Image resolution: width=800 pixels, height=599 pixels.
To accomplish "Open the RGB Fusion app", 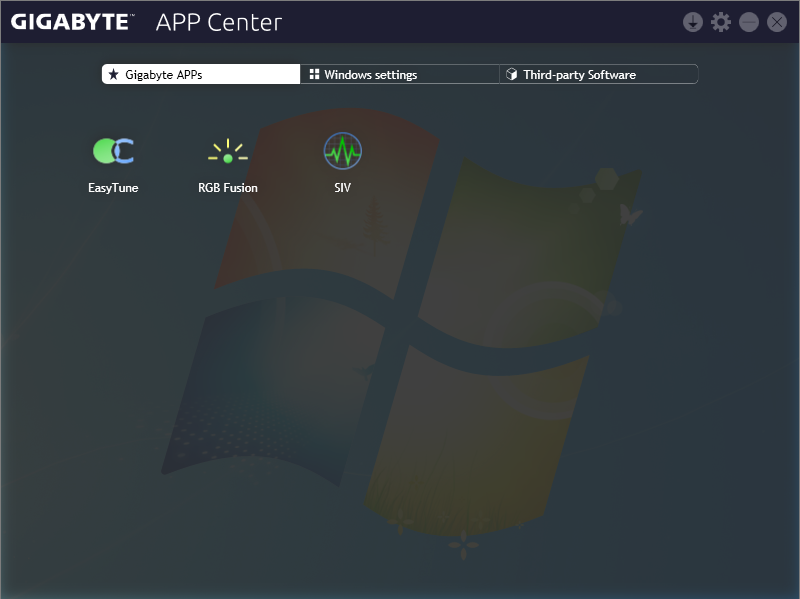I will (228, 151).
